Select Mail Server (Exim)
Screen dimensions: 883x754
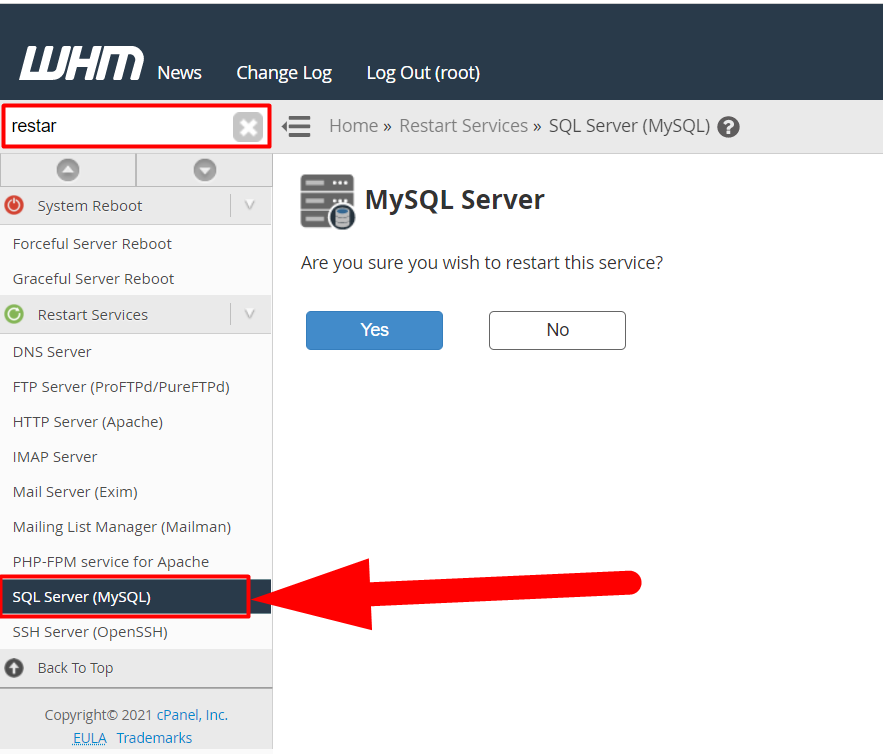coord(75,492)
